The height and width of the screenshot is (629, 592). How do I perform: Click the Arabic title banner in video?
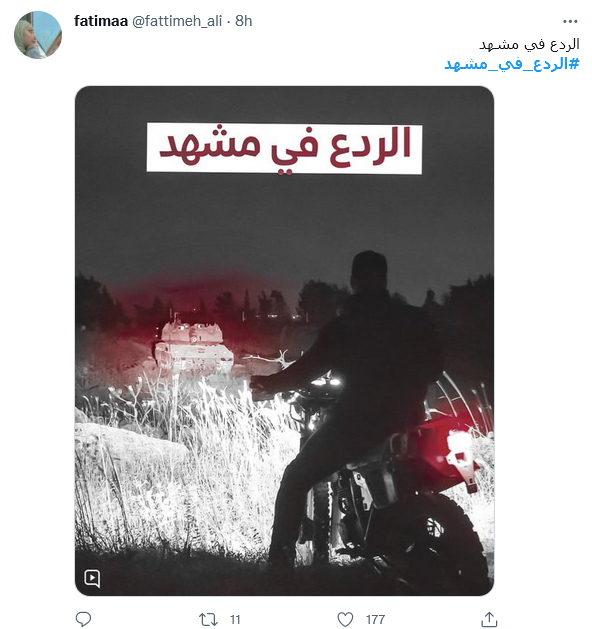point(284,148)
